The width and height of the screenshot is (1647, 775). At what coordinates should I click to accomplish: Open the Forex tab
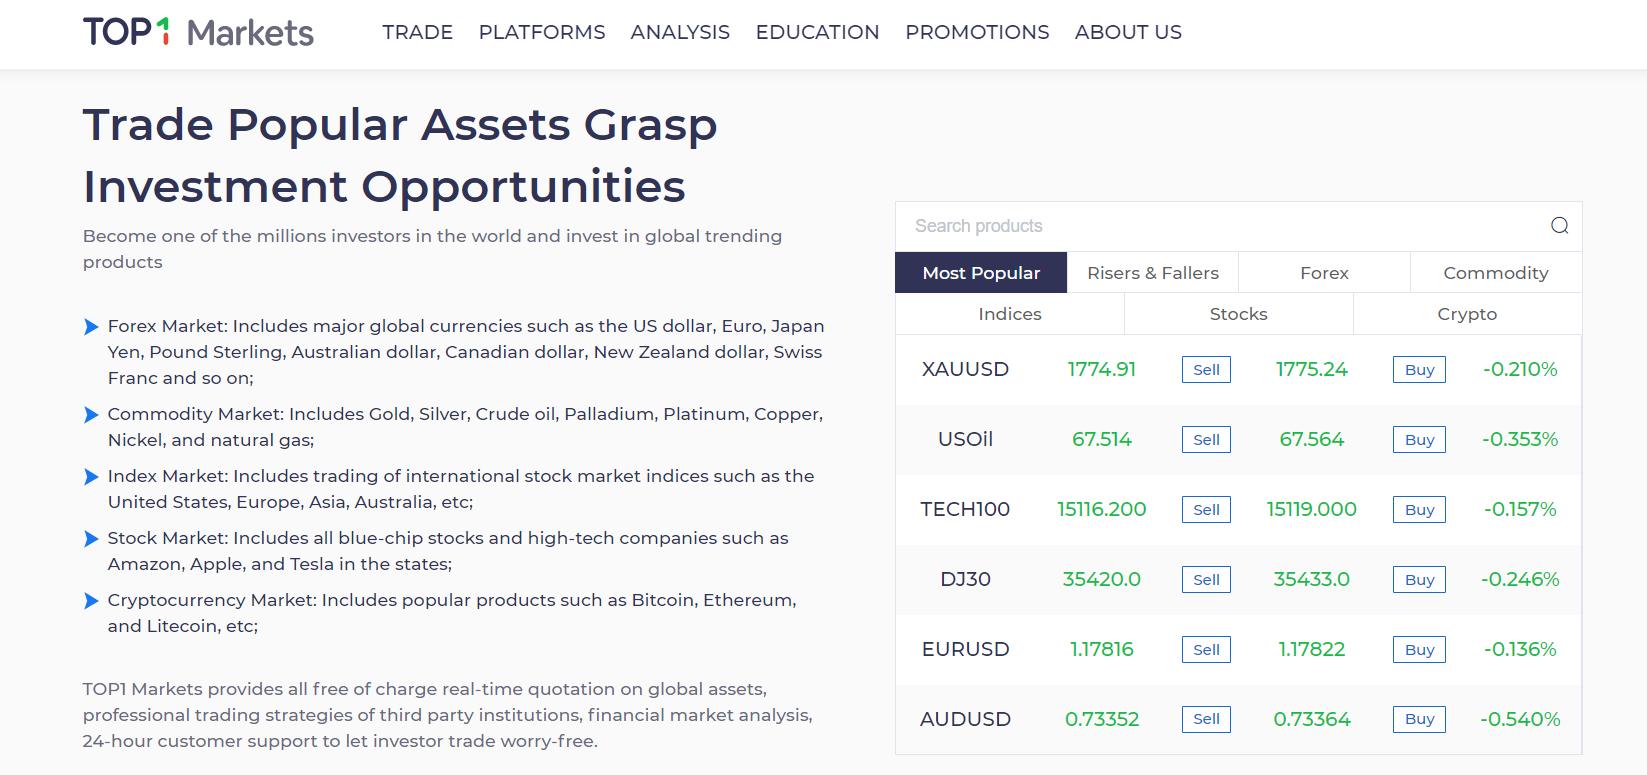[x=1324, y=273]
